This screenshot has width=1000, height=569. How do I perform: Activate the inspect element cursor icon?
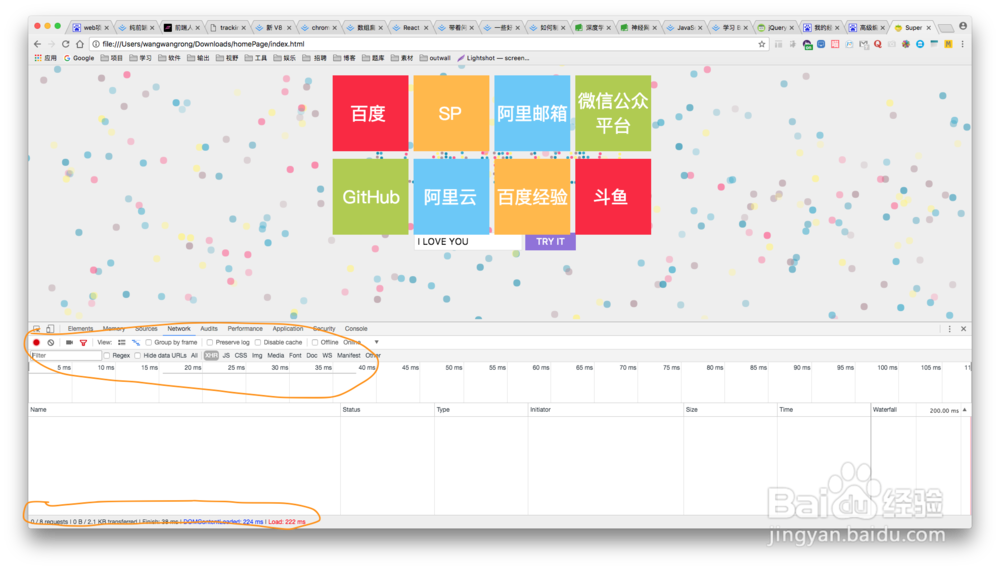[x=36, y=329]
